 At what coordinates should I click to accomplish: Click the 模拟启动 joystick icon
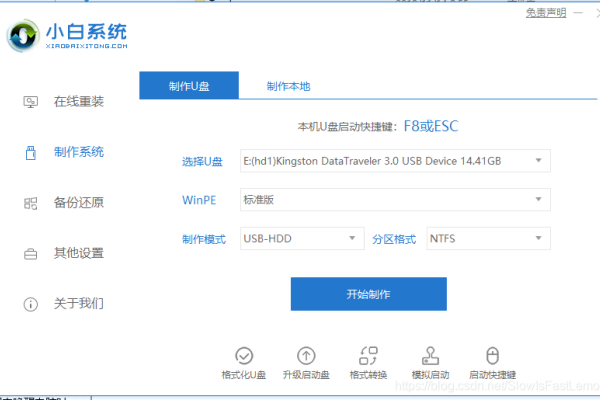click(430, 356)
